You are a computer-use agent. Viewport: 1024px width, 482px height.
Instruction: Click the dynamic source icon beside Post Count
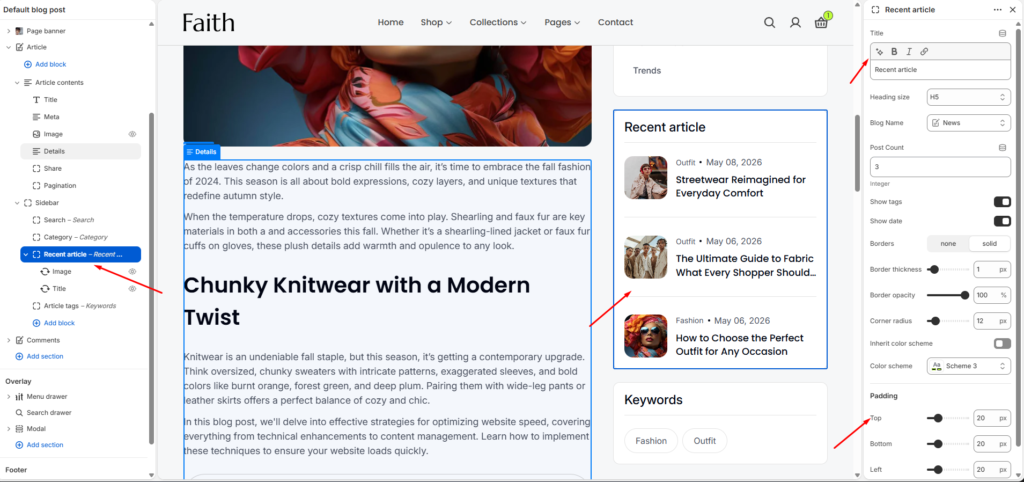tap(1002, 148)
